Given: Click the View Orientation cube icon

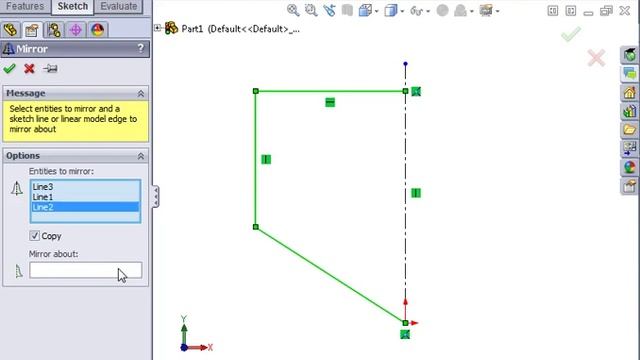Looking at the screenshot, I should 365,10.
